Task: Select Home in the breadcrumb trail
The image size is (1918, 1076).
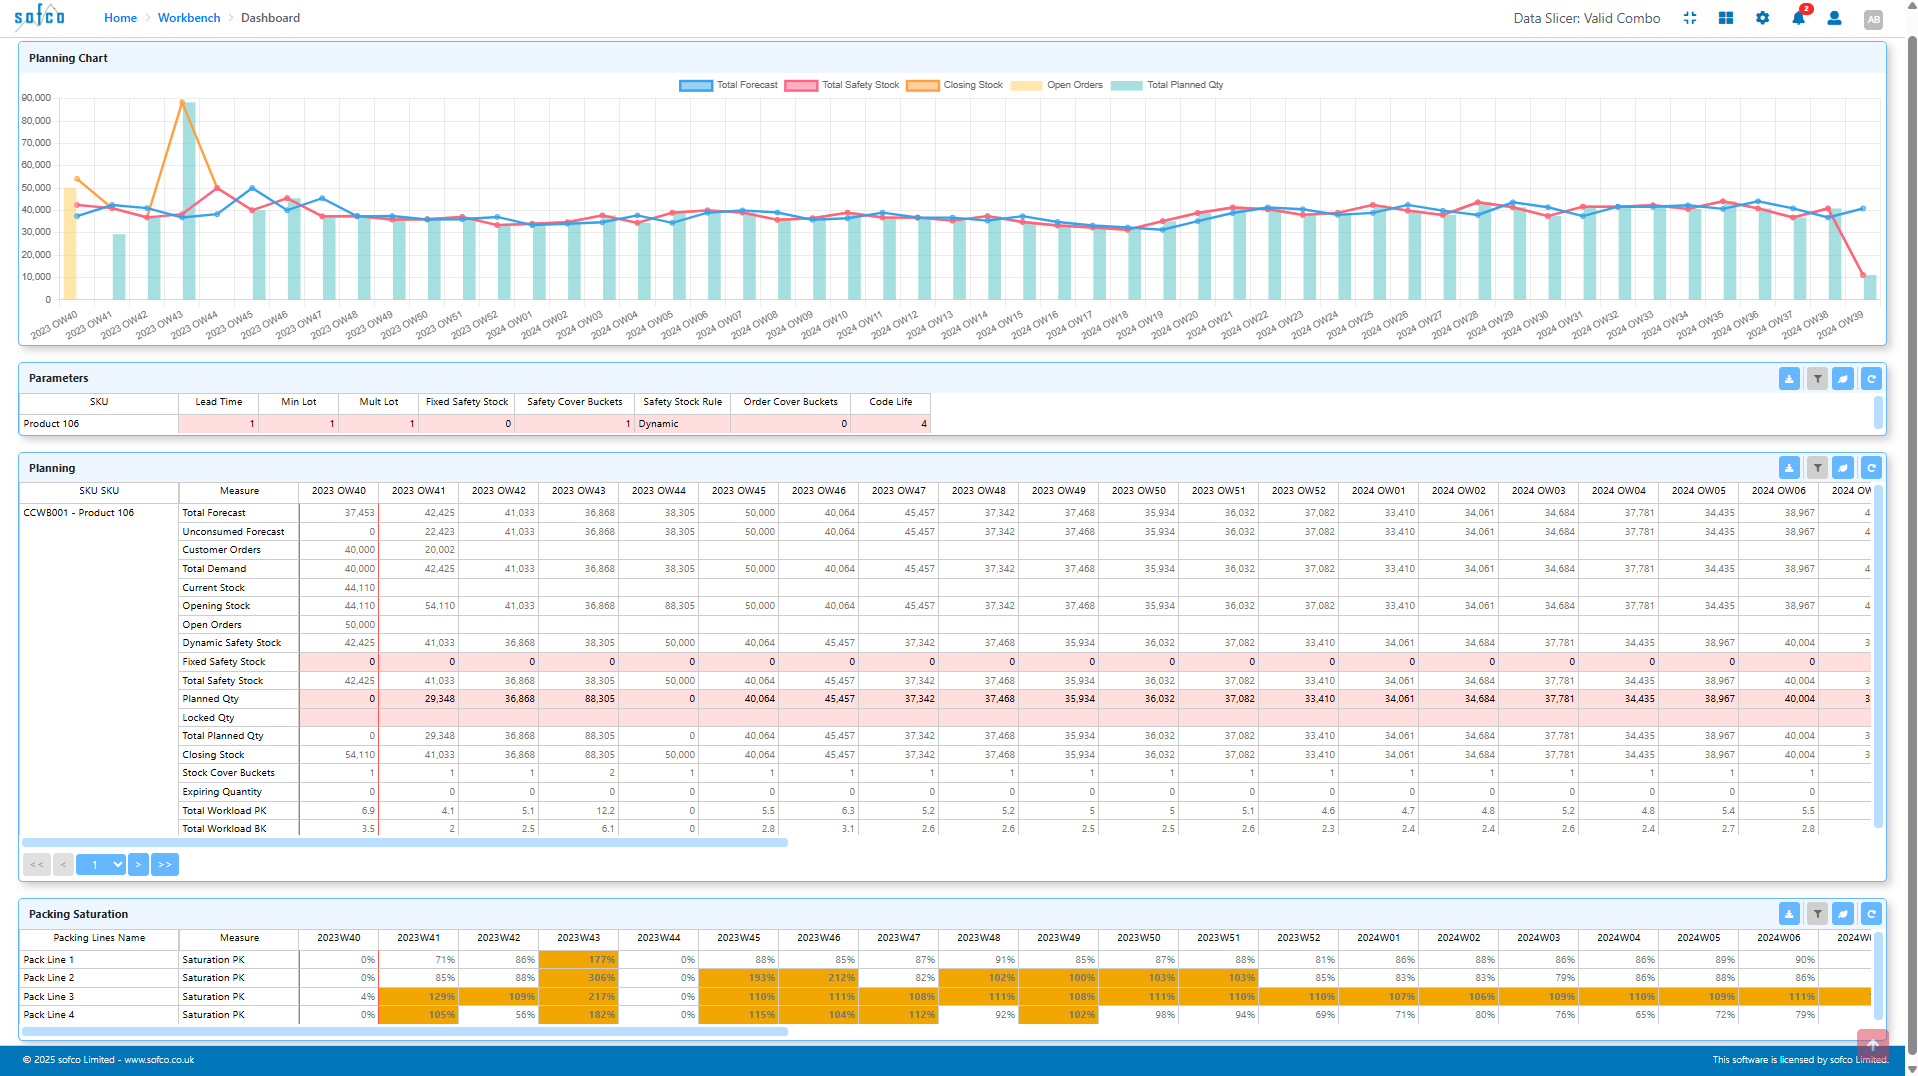Action: (x=120, y=17)
